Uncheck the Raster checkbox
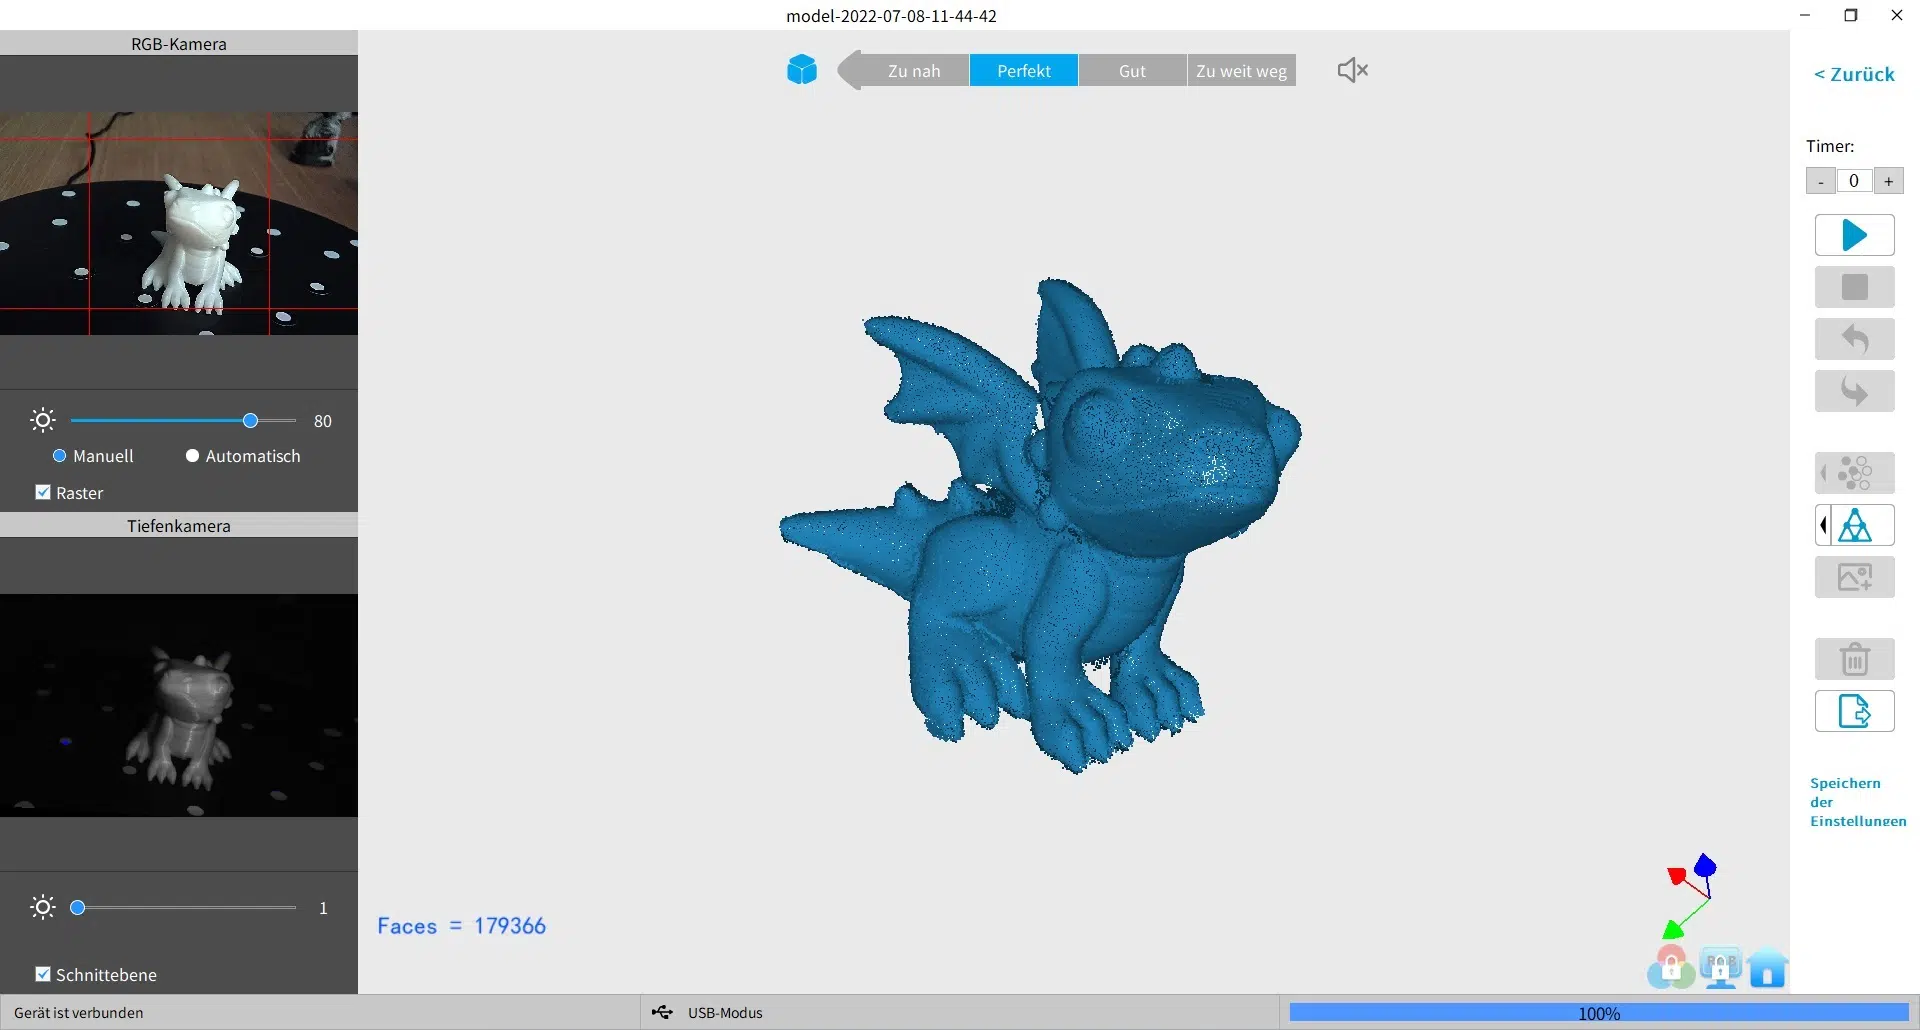The image size is (1920, 1030). pyautogui.click(x=43, y=492)
